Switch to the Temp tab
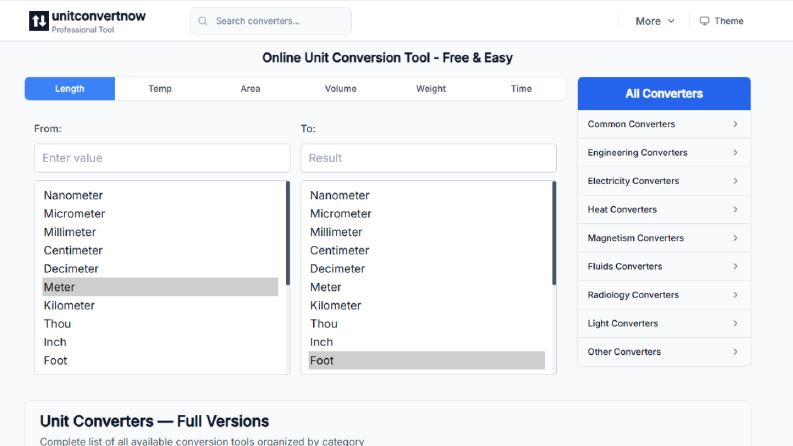 click(x=160, y=88)
